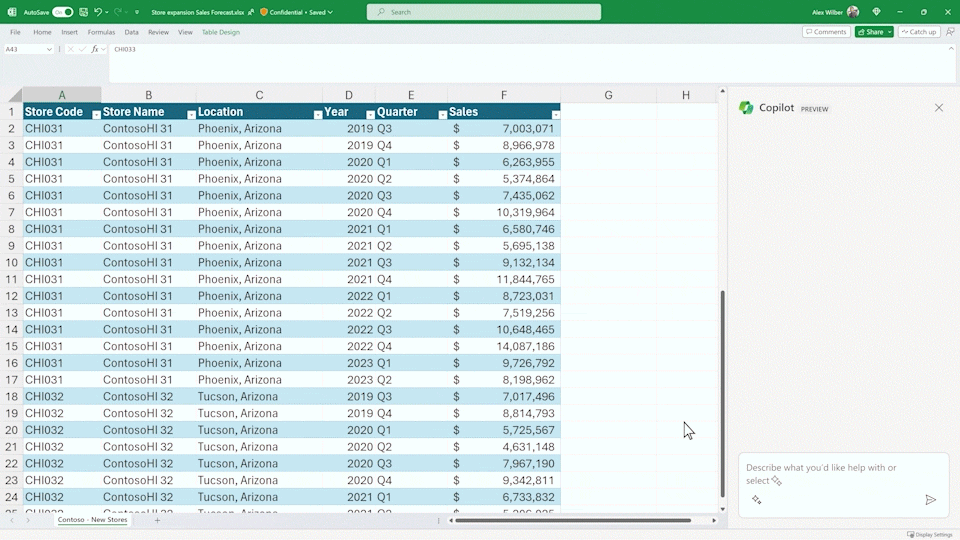Viewport: 960px width, 540px height.
Task: Expand the Sales column filter dropdown
Action: (555, 115)
